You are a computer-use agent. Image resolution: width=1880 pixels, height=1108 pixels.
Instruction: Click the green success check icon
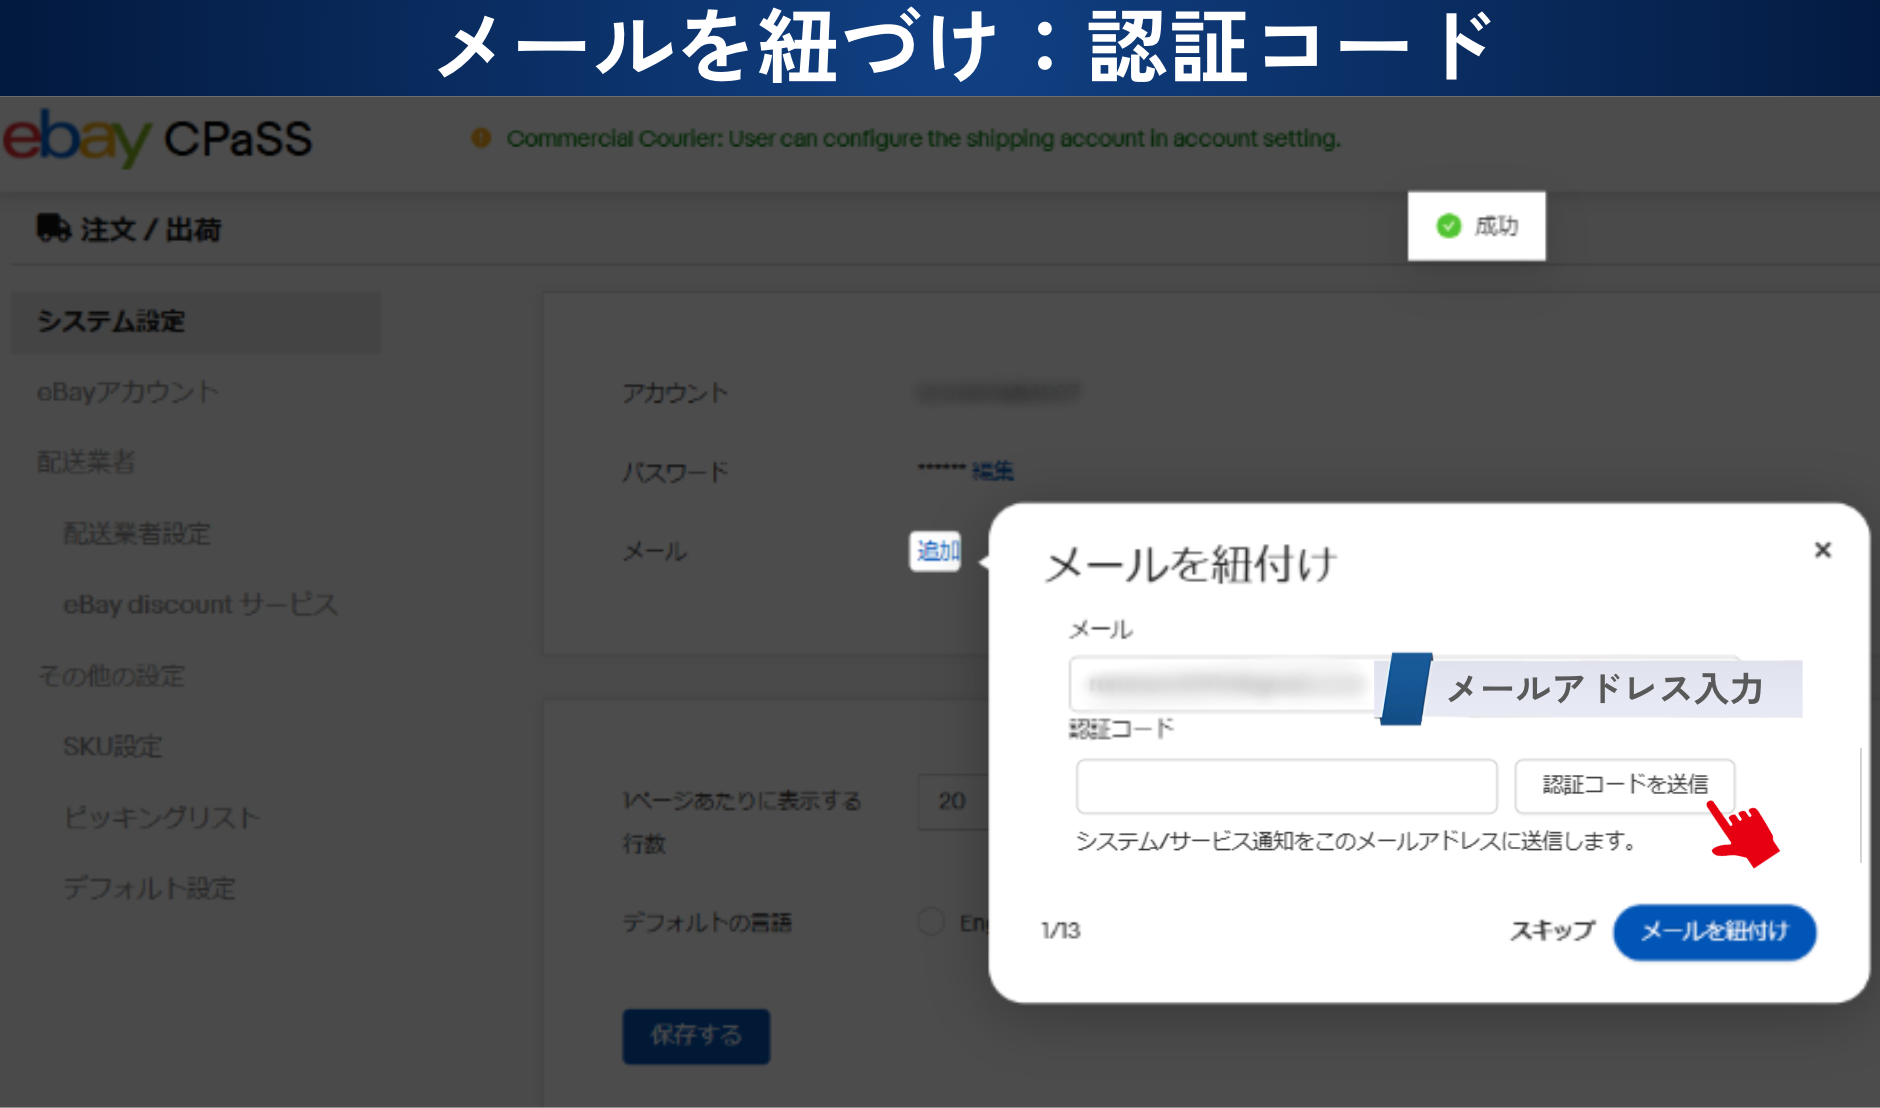pyautogui.click(x=1448, y=226)
